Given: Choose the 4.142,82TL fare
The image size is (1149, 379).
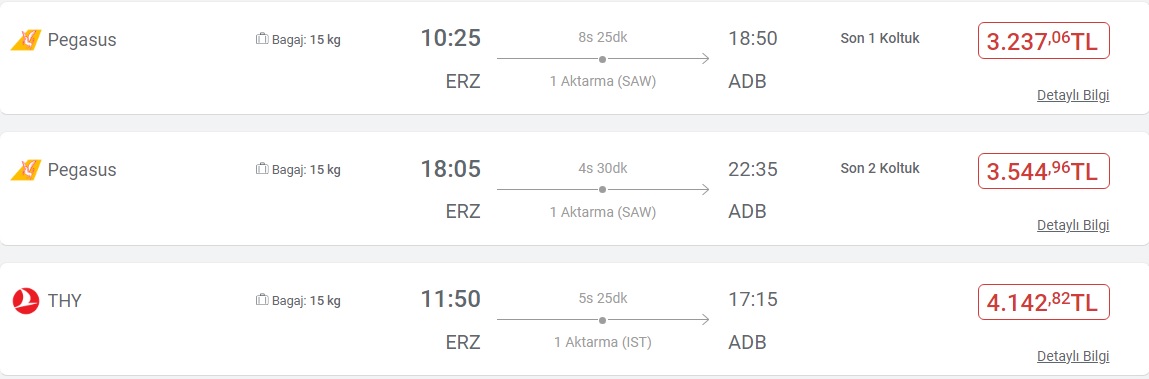Looking at the screenshot, I should (x=1043, y=301).
